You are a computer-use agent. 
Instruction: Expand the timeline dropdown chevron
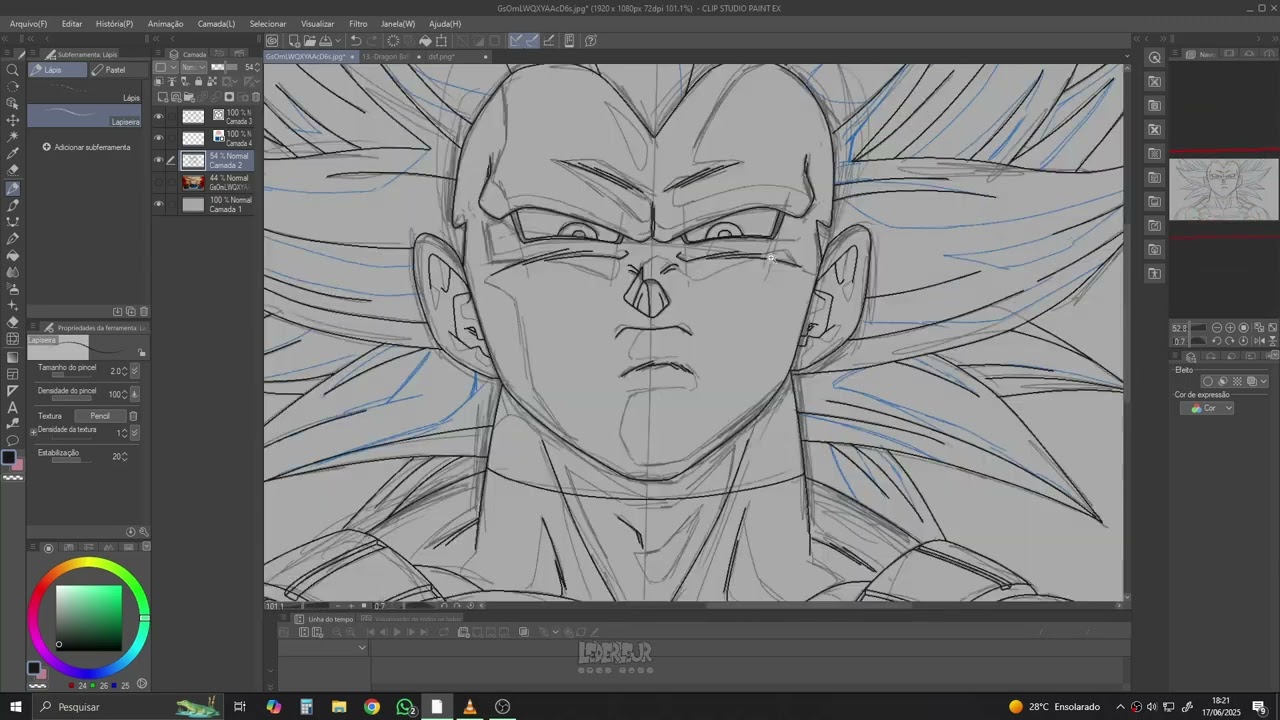coord(362,648)
